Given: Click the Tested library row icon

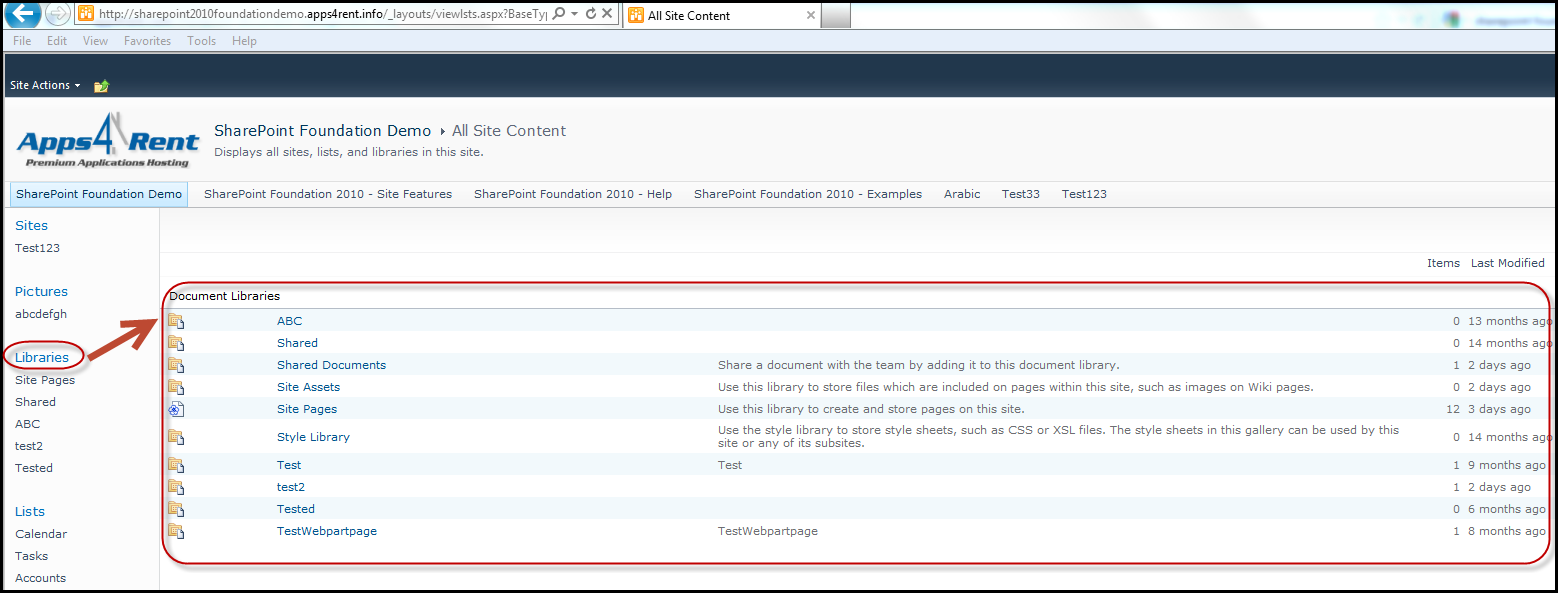Looking at the screenshot, I should (x=176, y=509).
